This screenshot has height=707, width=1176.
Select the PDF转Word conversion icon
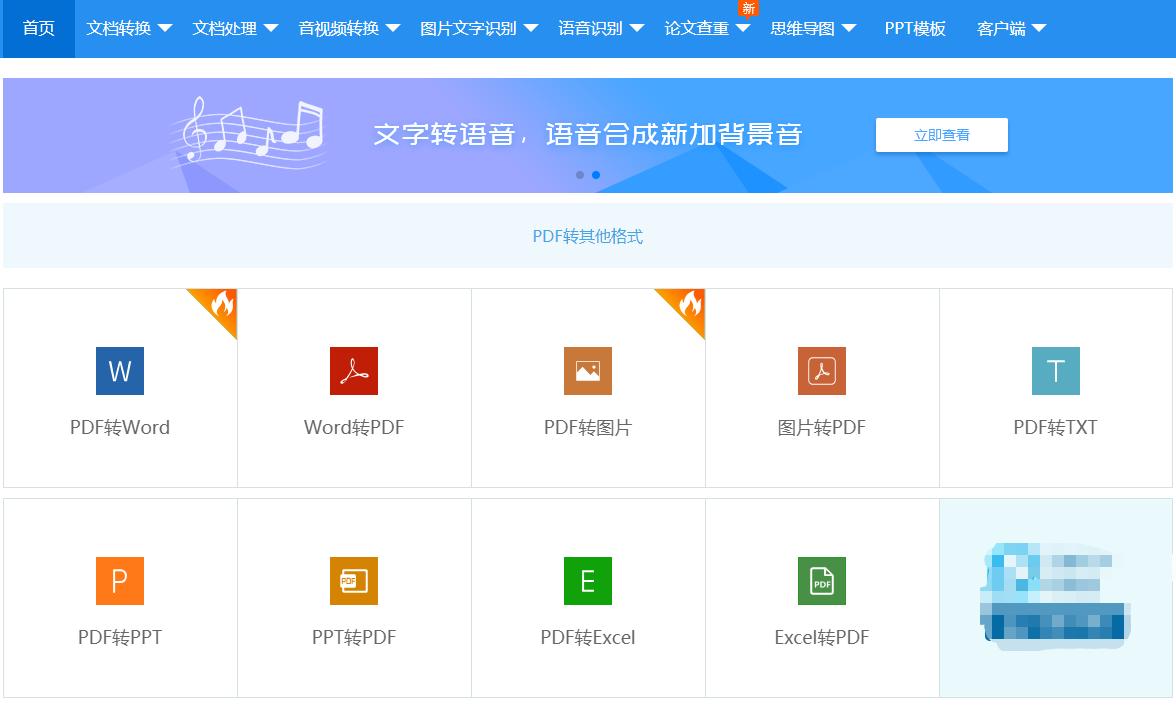point(119,371)
